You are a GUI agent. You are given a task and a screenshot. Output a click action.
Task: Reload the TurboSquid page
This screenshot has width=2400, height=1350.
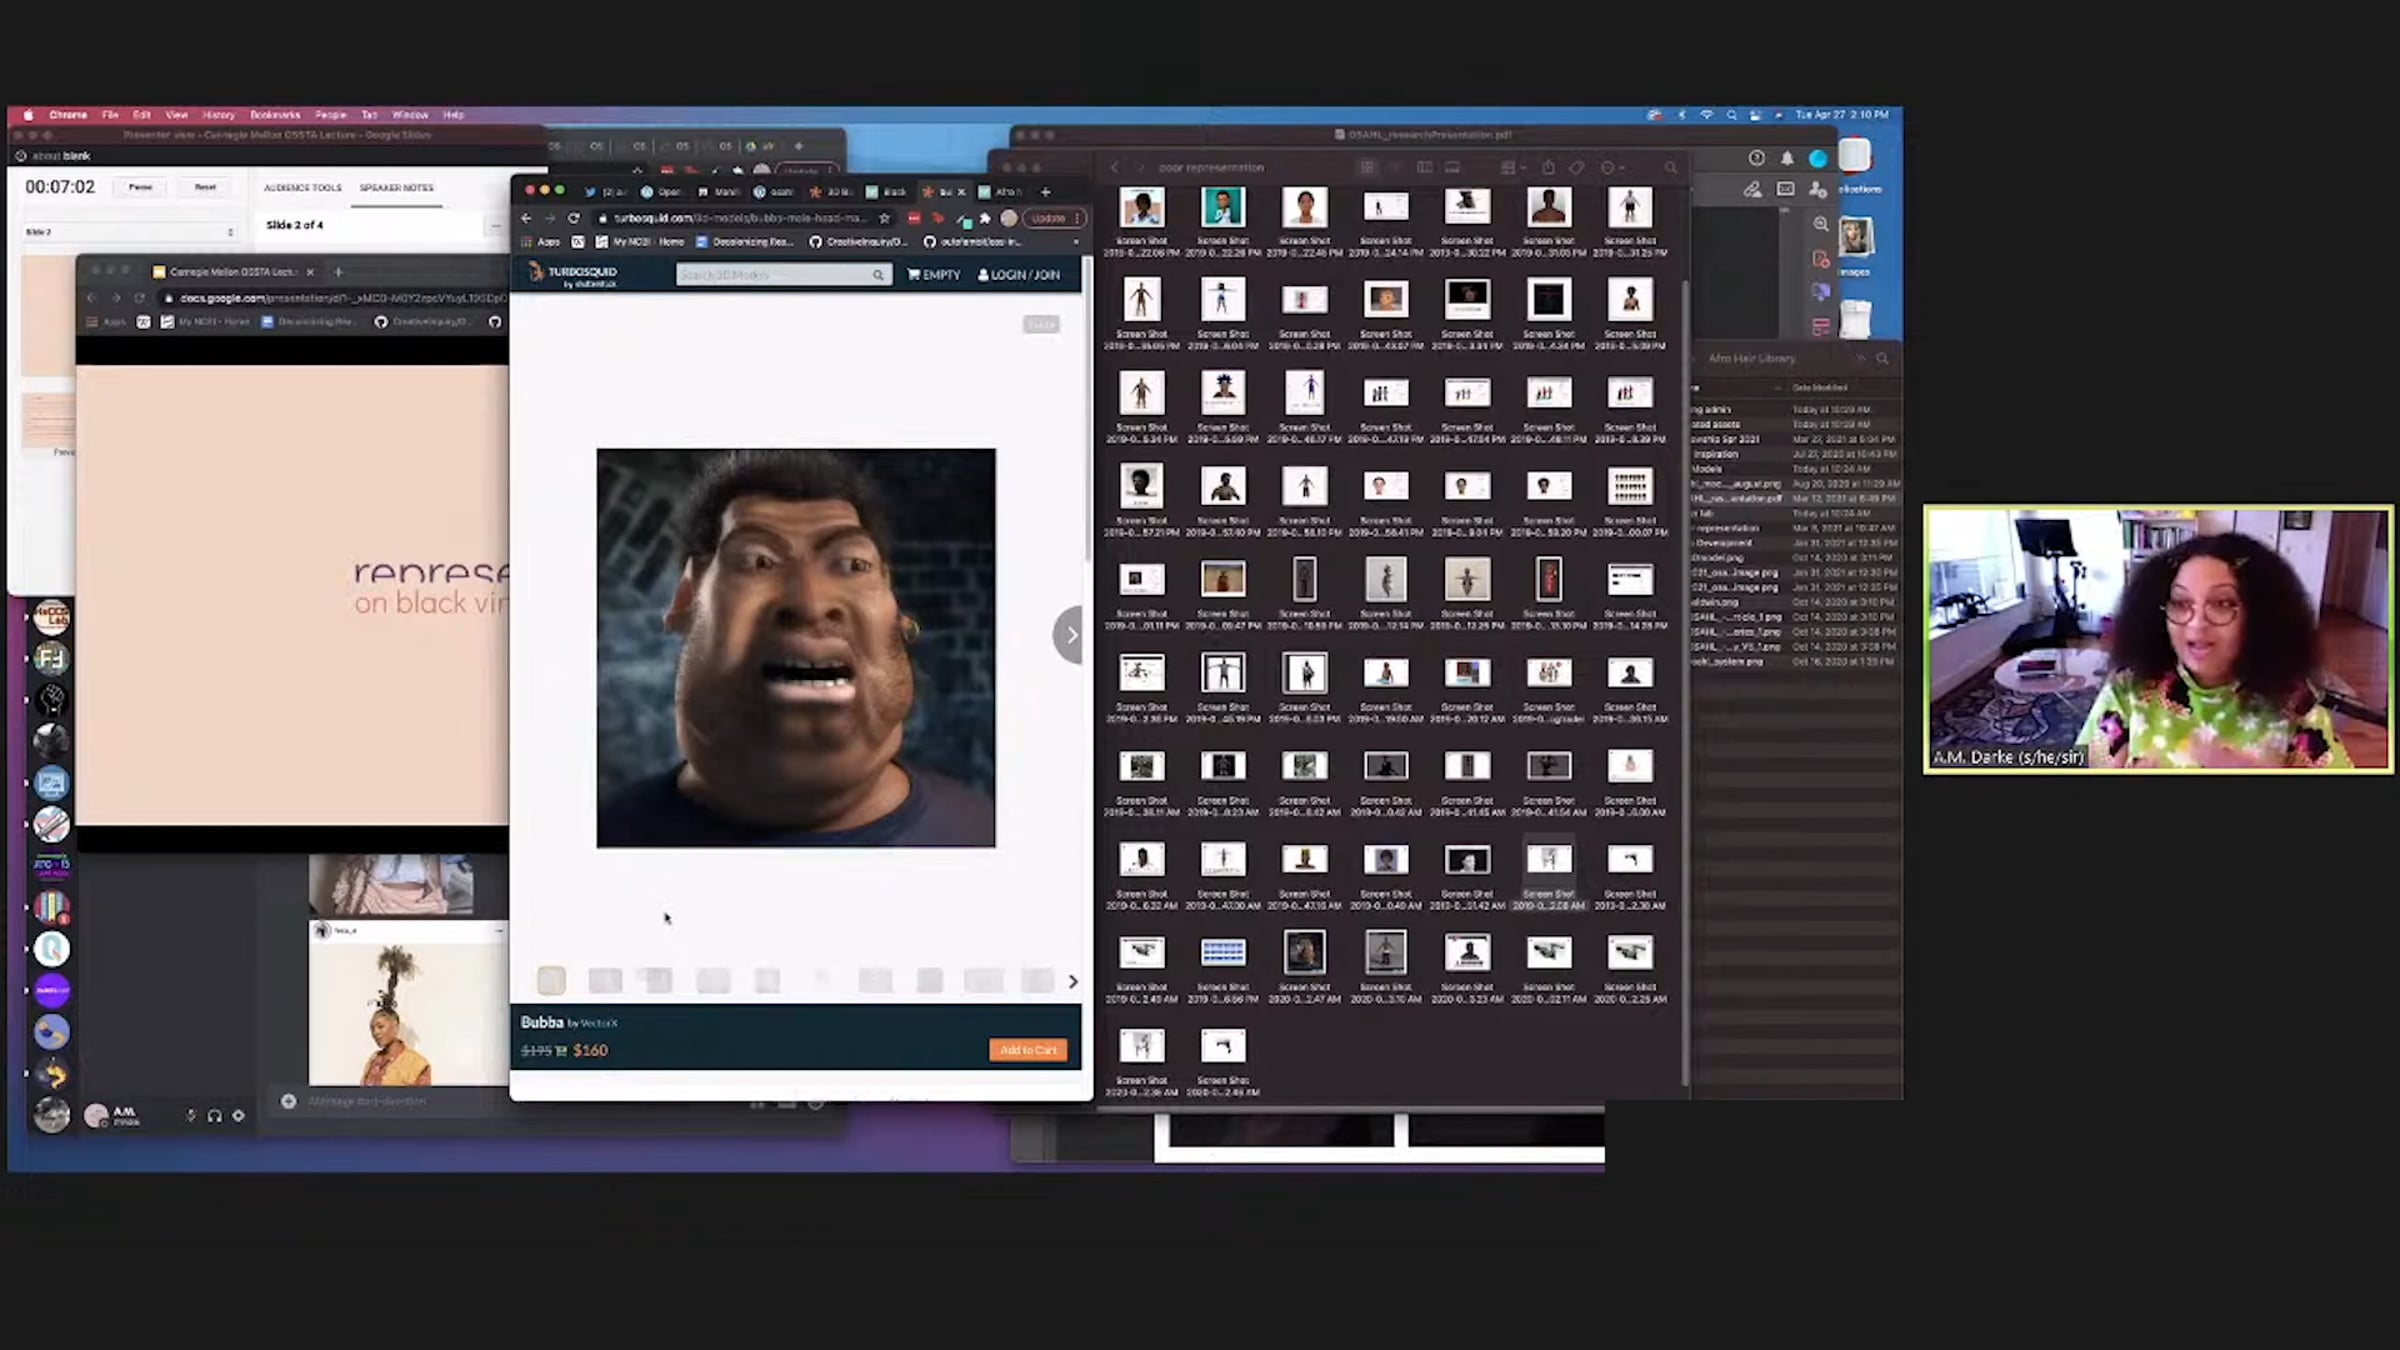pyautogui.click(x=573, y=218)
